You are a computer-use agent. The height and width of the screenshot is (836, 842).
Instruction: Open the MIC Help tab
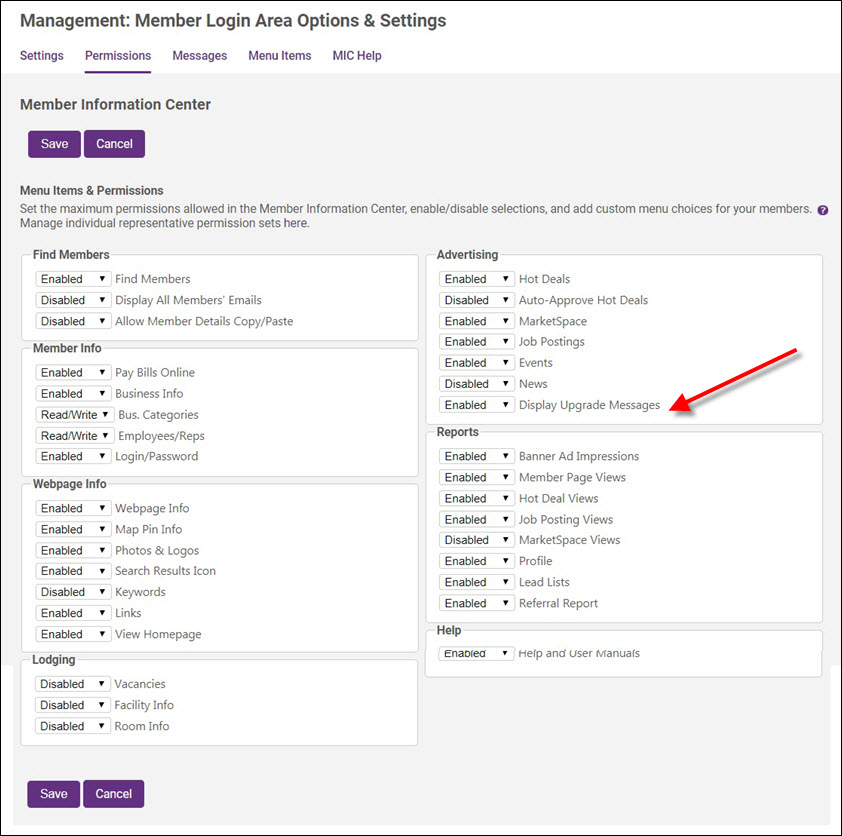pos(357,56)
